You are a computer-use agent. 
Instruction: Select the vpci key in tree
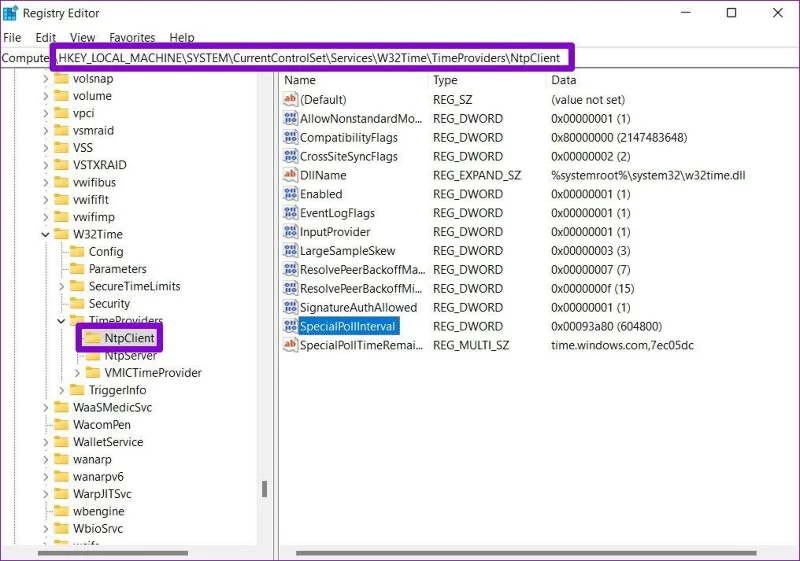tap(84, 113)
